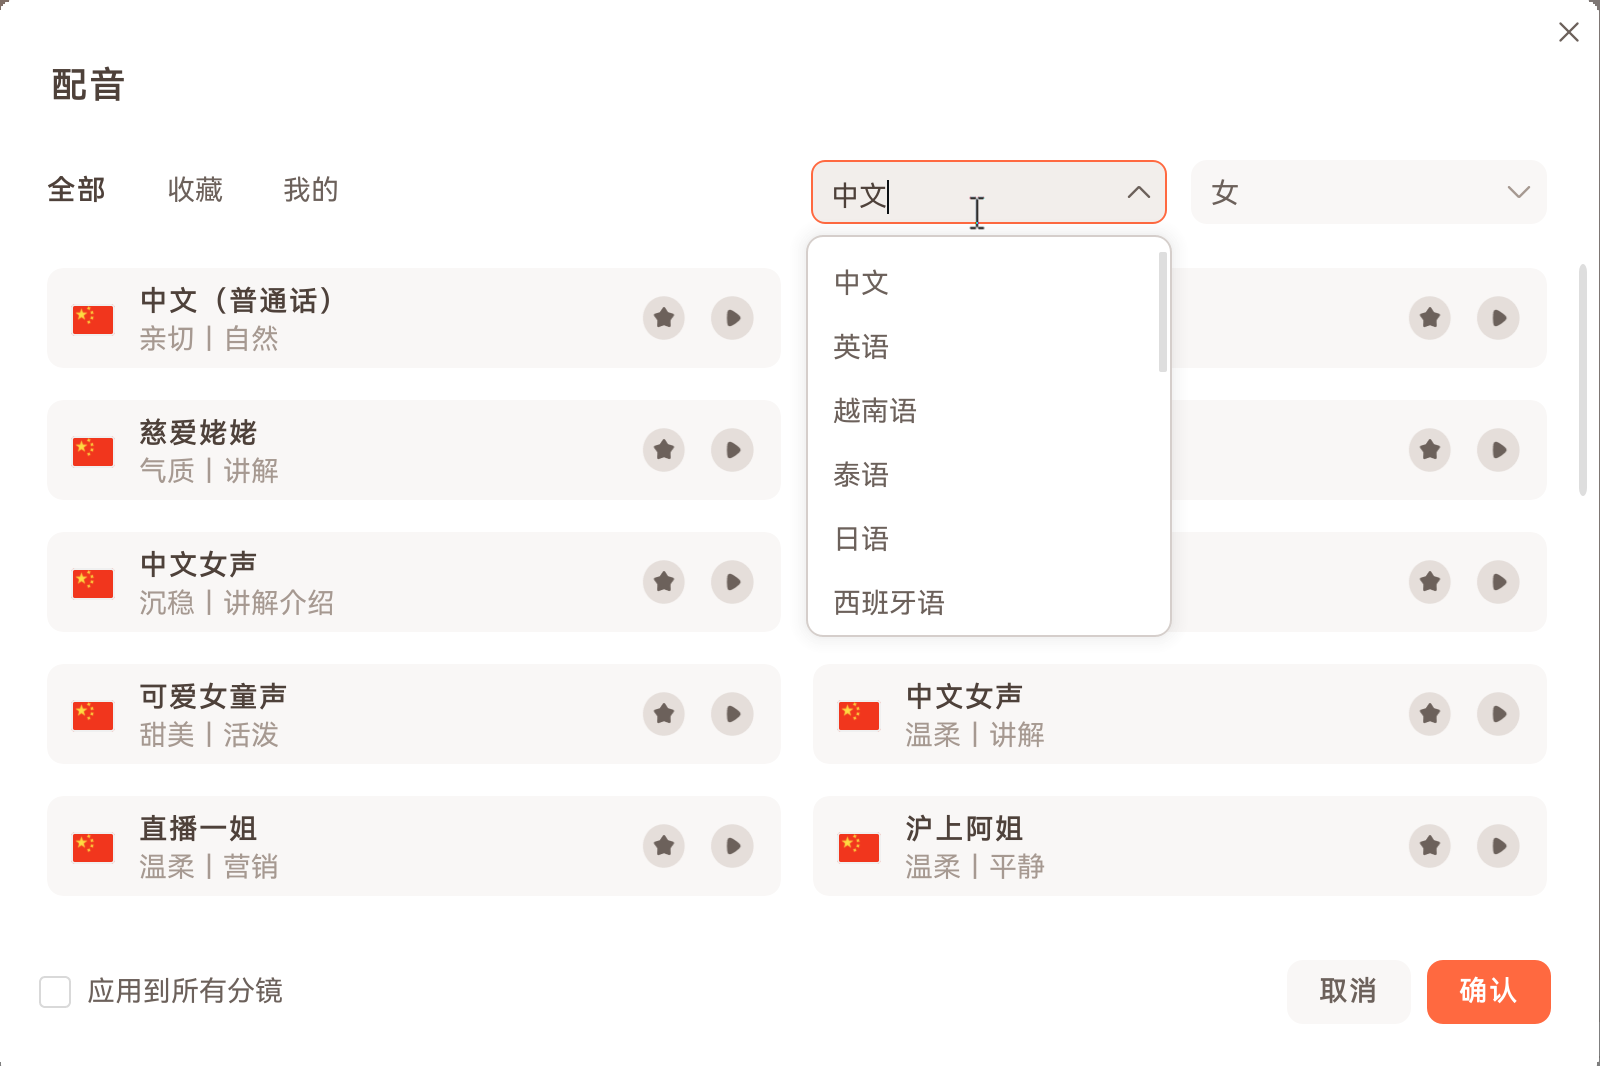The image size is (1600, 1066).
Task: Click the language list scrollbar
Action: coord(1163,312)
